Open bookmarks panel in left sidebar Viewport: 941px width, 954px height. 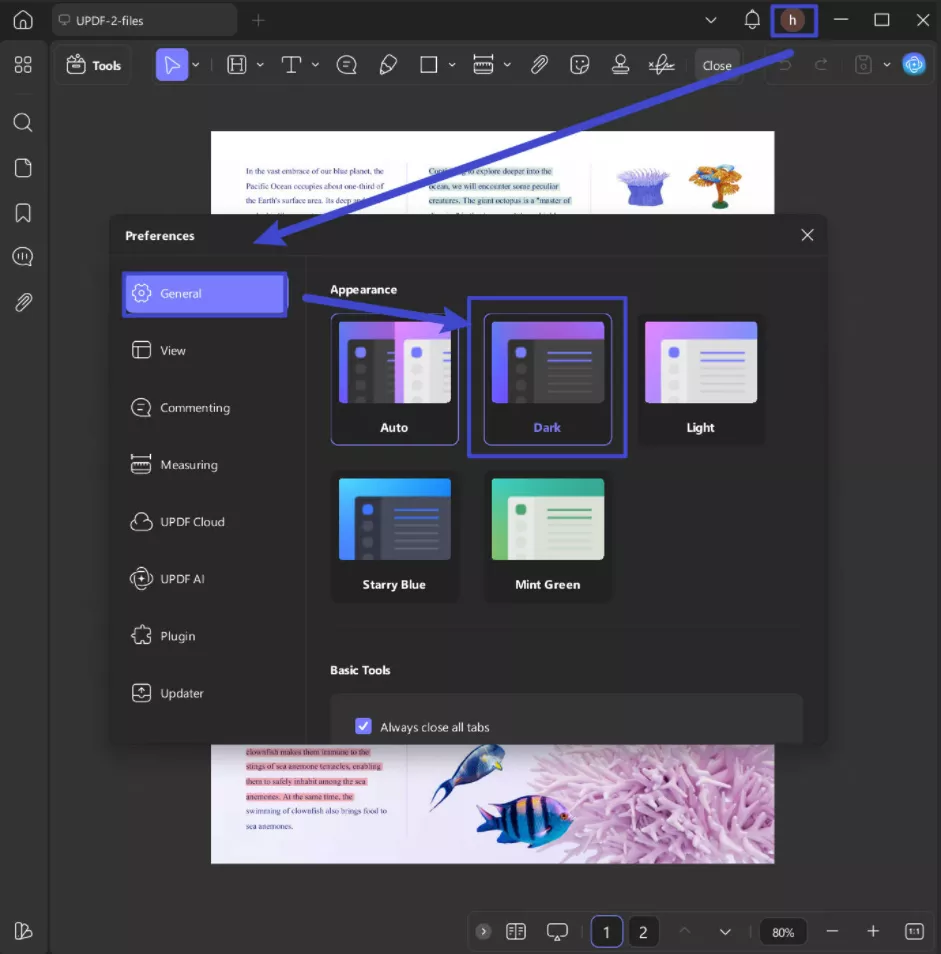point(23,213)
